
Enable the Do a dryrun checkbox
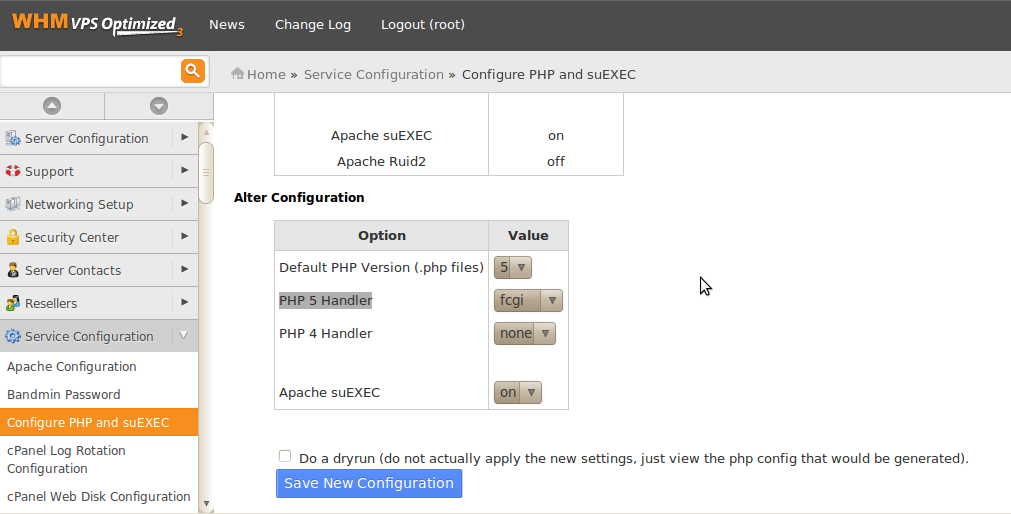(285, 456)
